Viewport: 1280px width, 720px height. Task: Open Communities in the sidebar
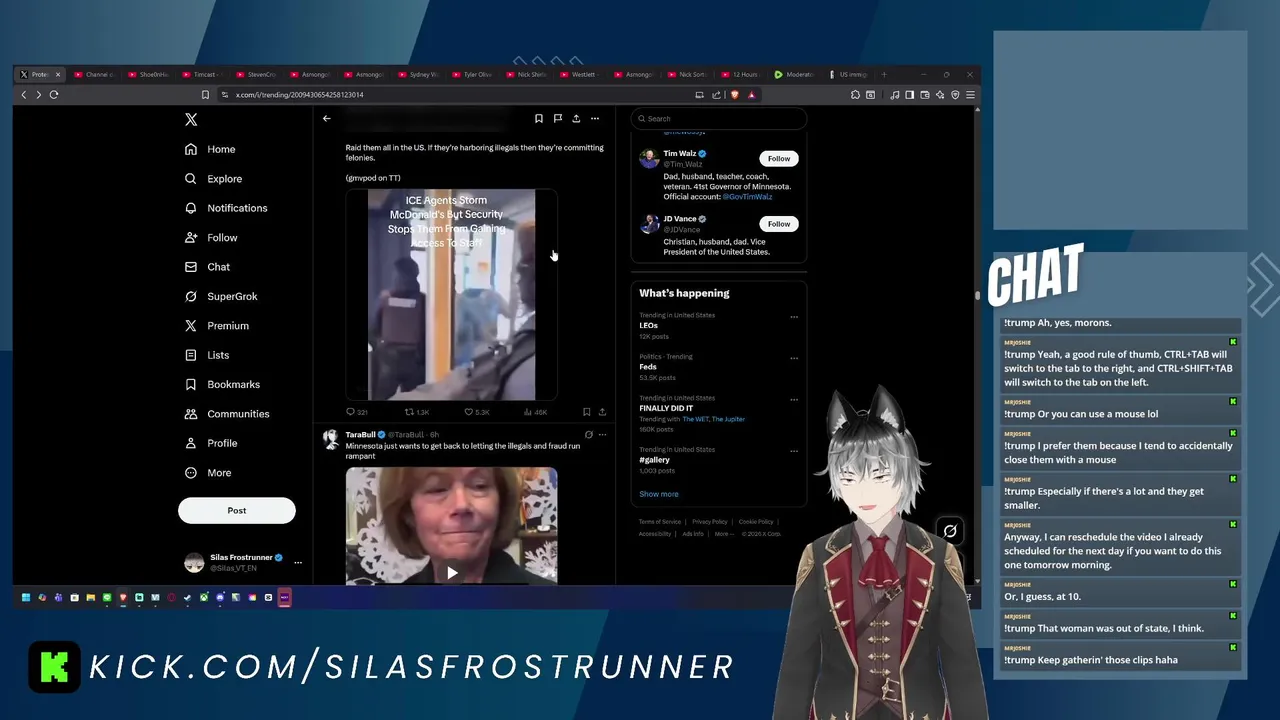(x=227, y=414)
